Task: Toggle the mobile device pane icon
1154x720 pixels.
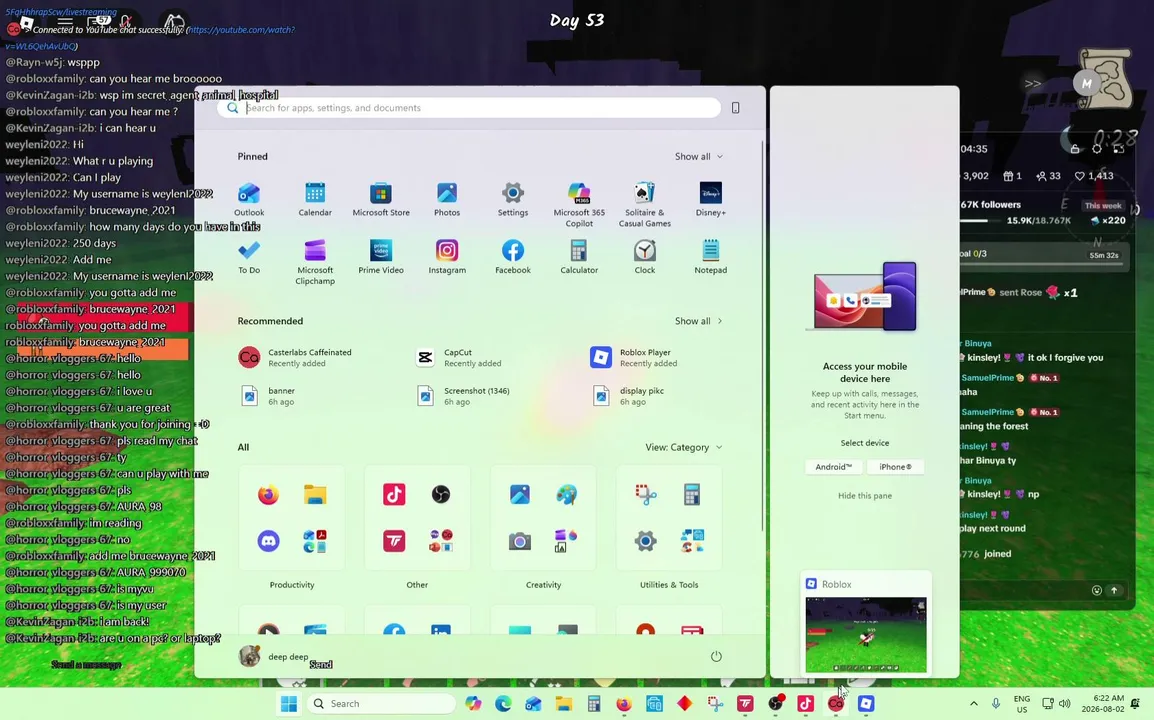Action: coord(735,107)
